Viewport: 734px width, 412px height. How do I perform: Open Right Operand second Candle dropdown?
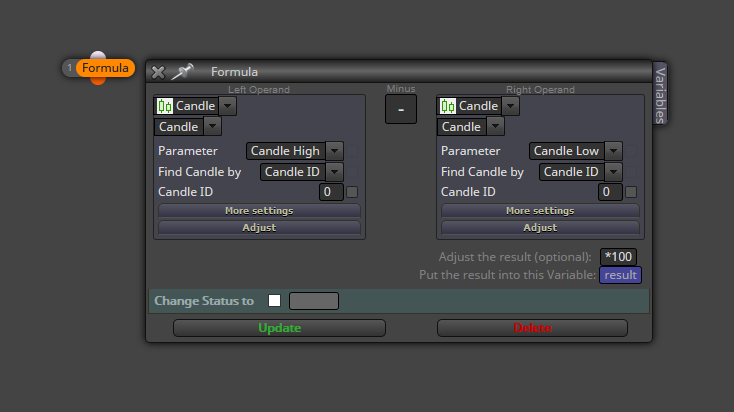click(x=495, y=126)
